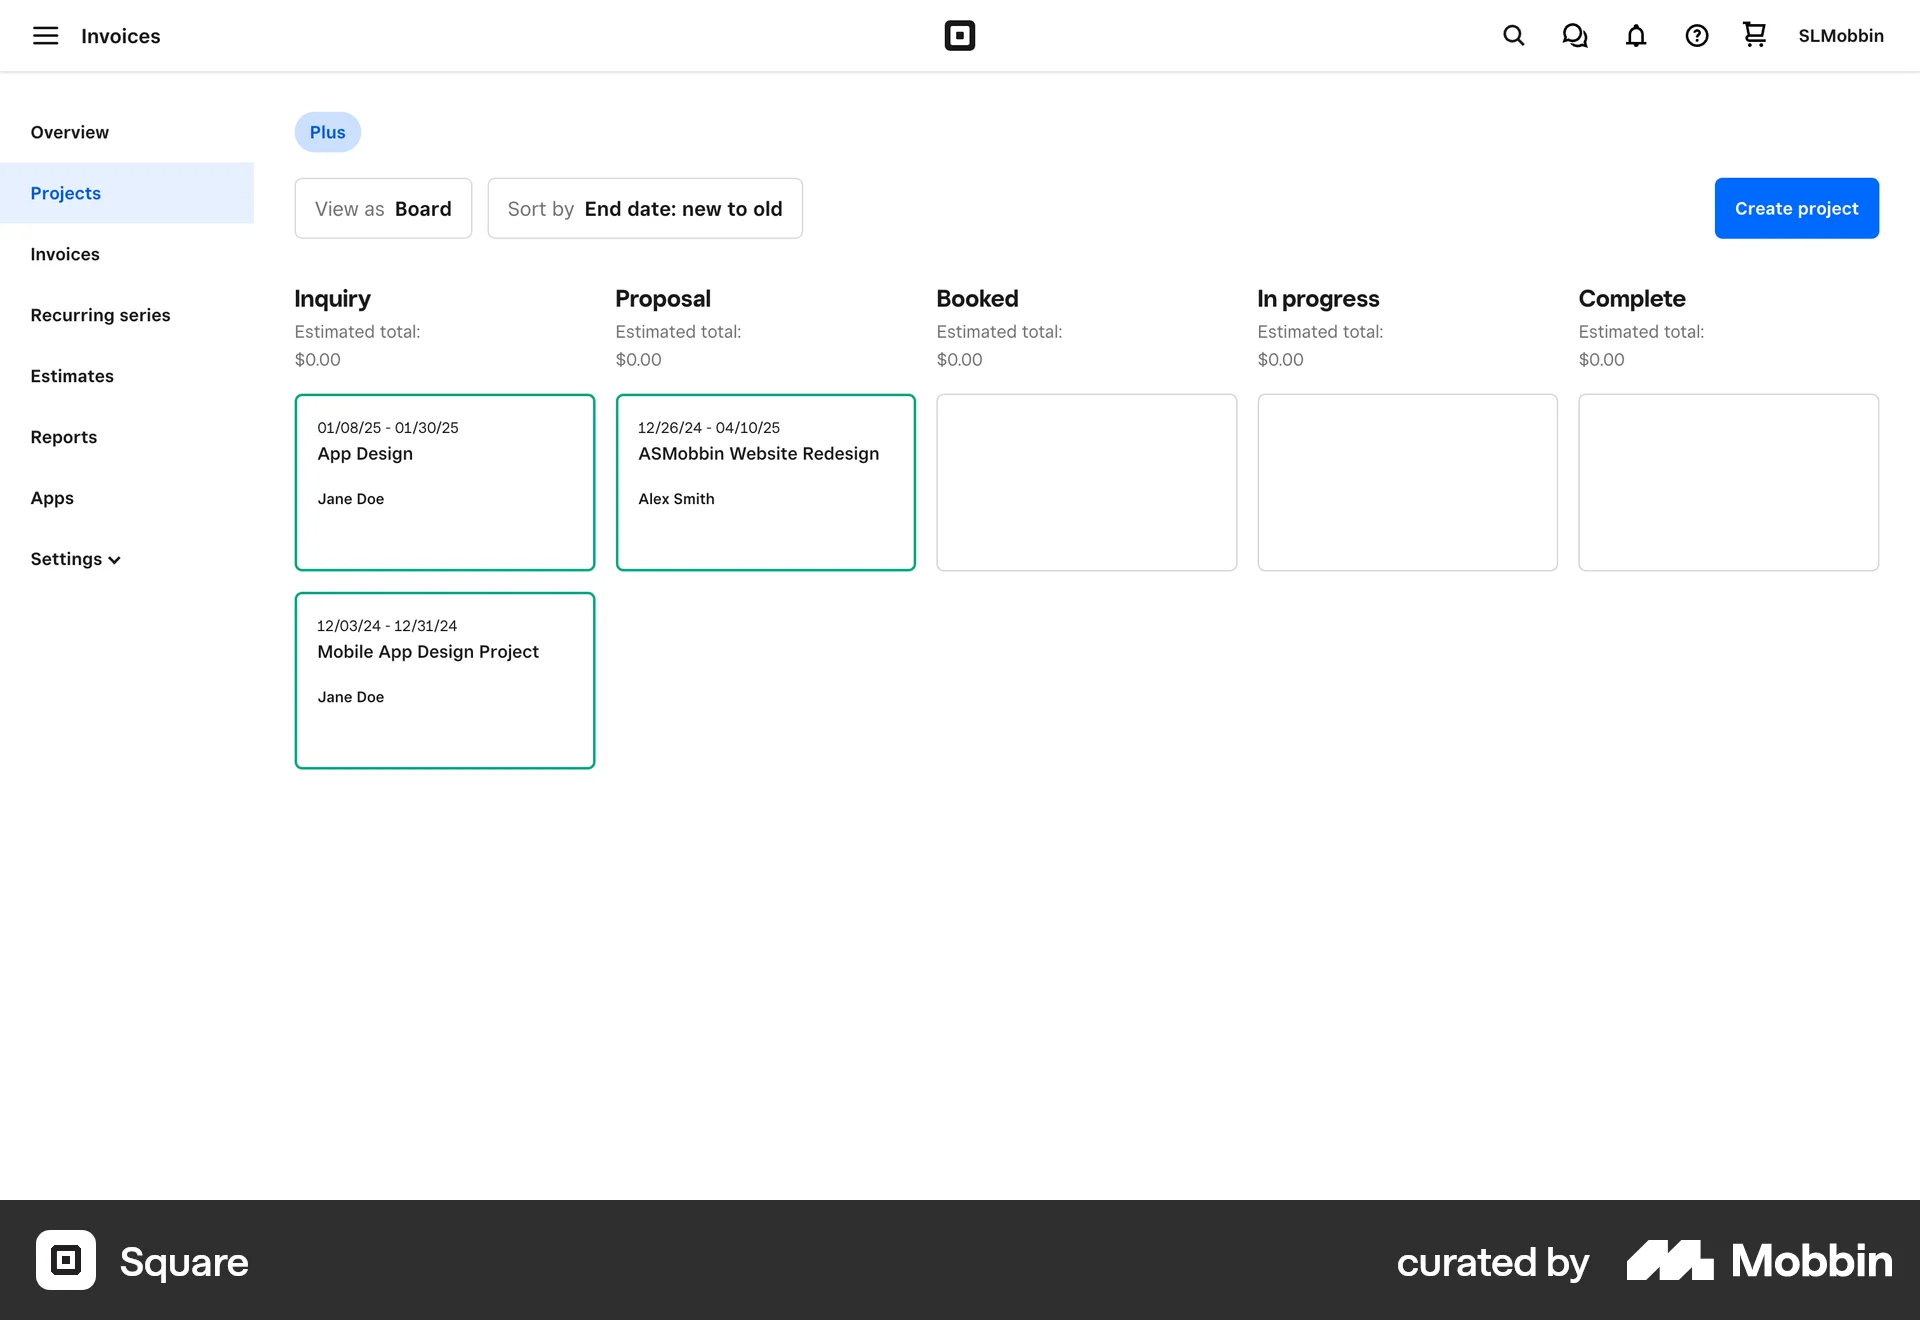This screenshot has height=1320, width=1920.
Task: Go to Reports in the sidebar
Action: pyautogui.click(x=63, y=437)
